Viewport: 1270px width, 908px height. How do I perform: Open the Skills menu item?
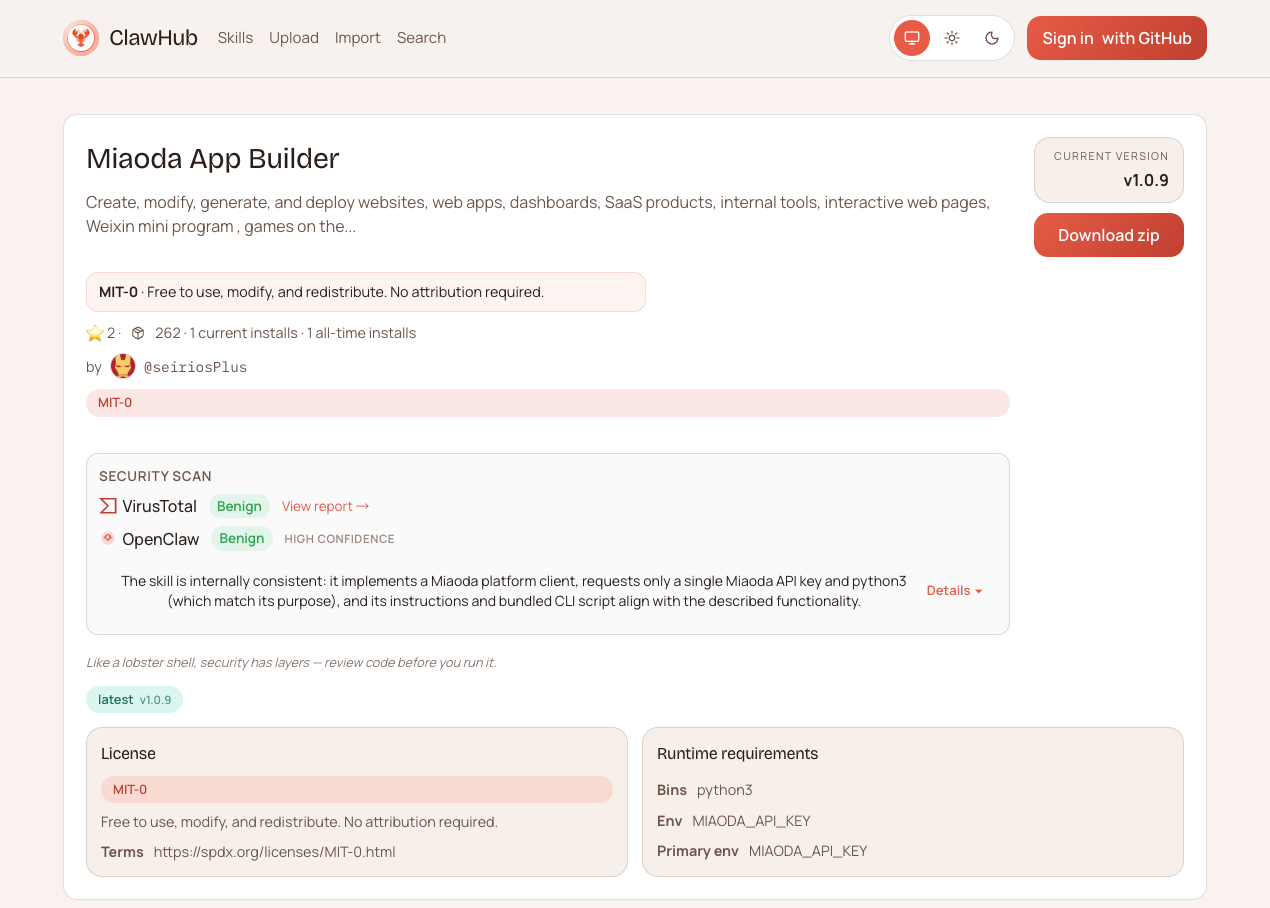point(235,38)
